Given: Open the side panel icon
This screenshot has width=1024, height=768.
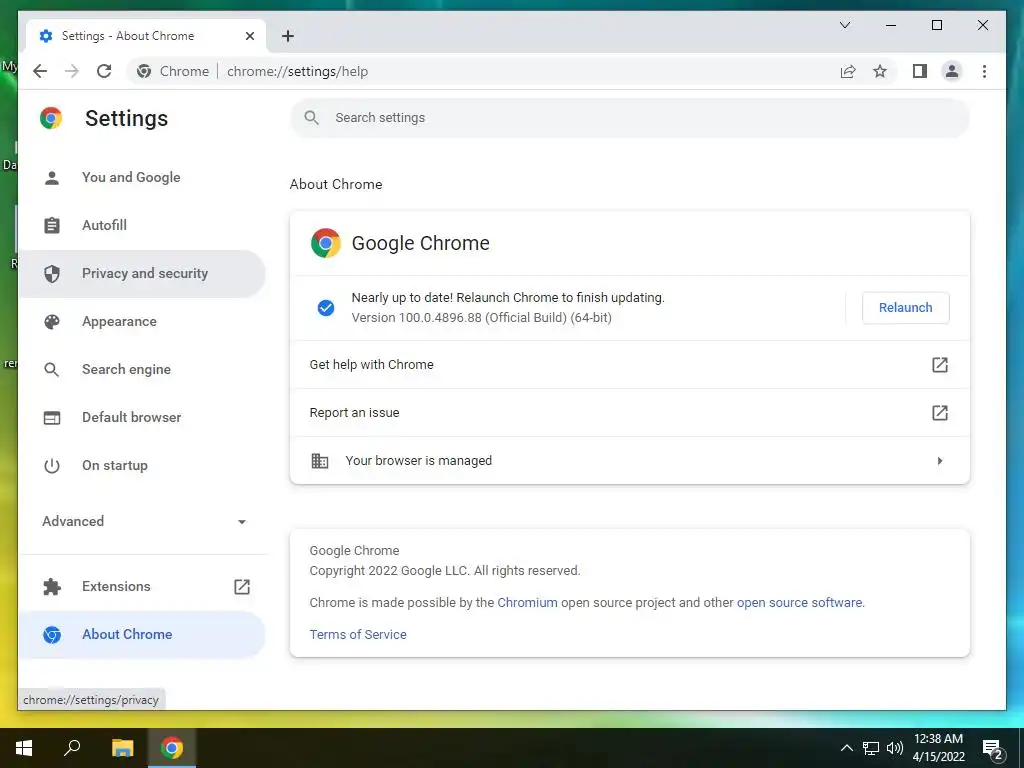Looking at the screenshot, I should tap(920, 71).
